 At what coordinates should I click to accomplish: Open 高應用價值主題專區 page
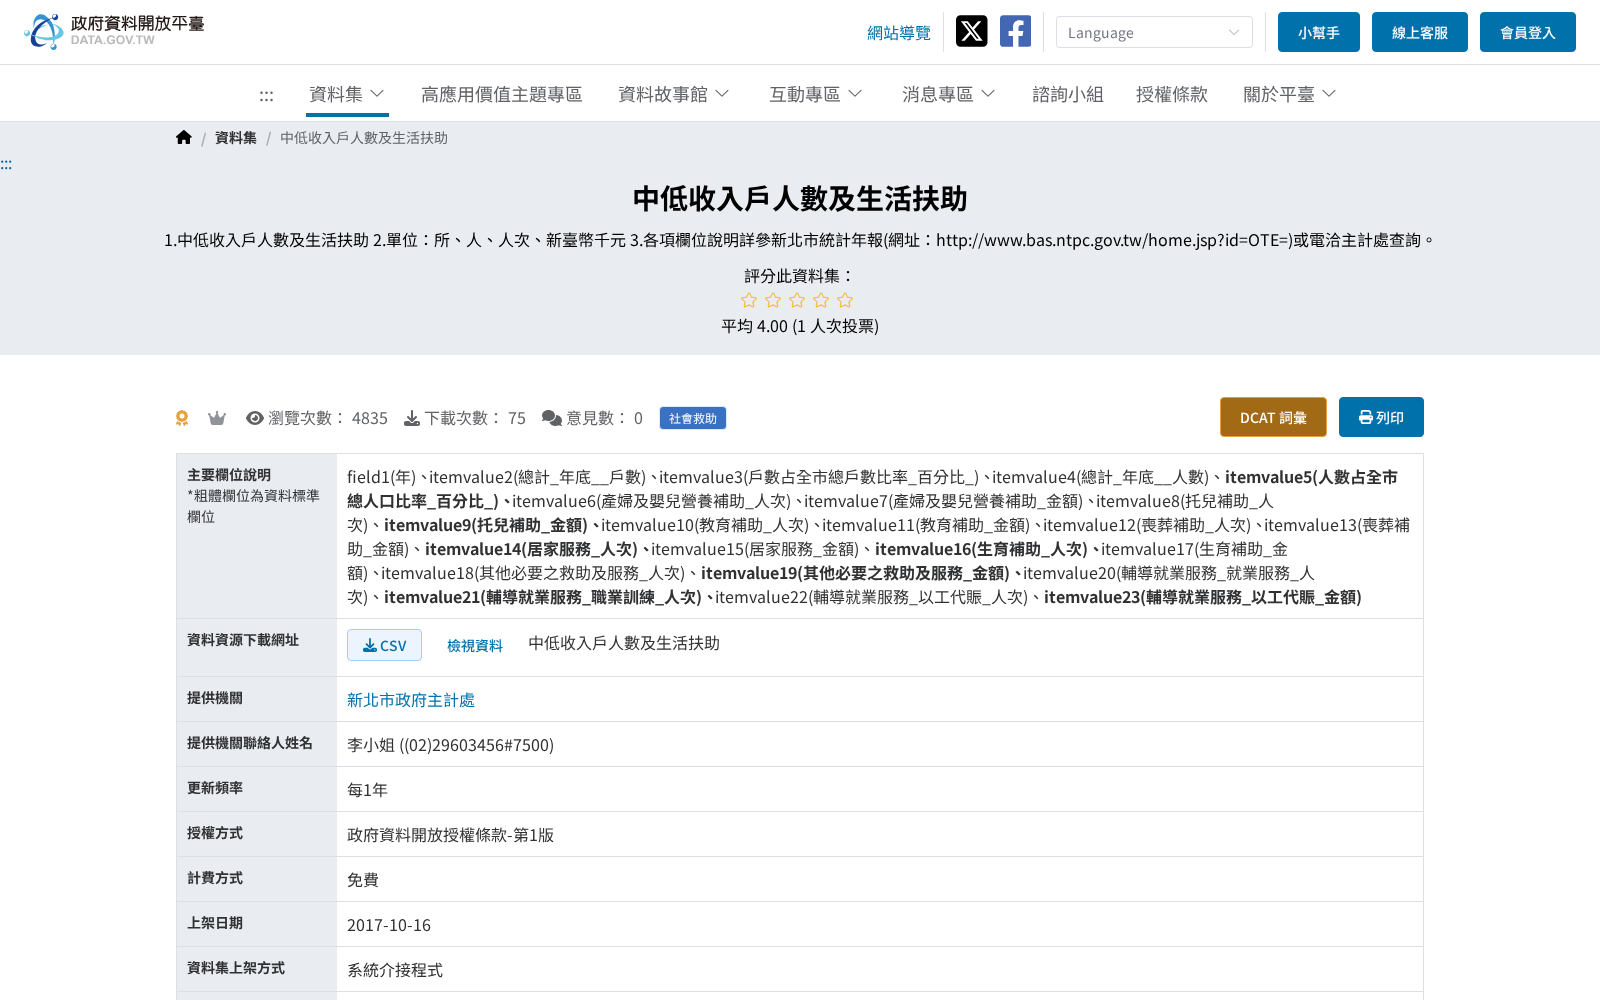pyautogui.click(x=502, y=94)
